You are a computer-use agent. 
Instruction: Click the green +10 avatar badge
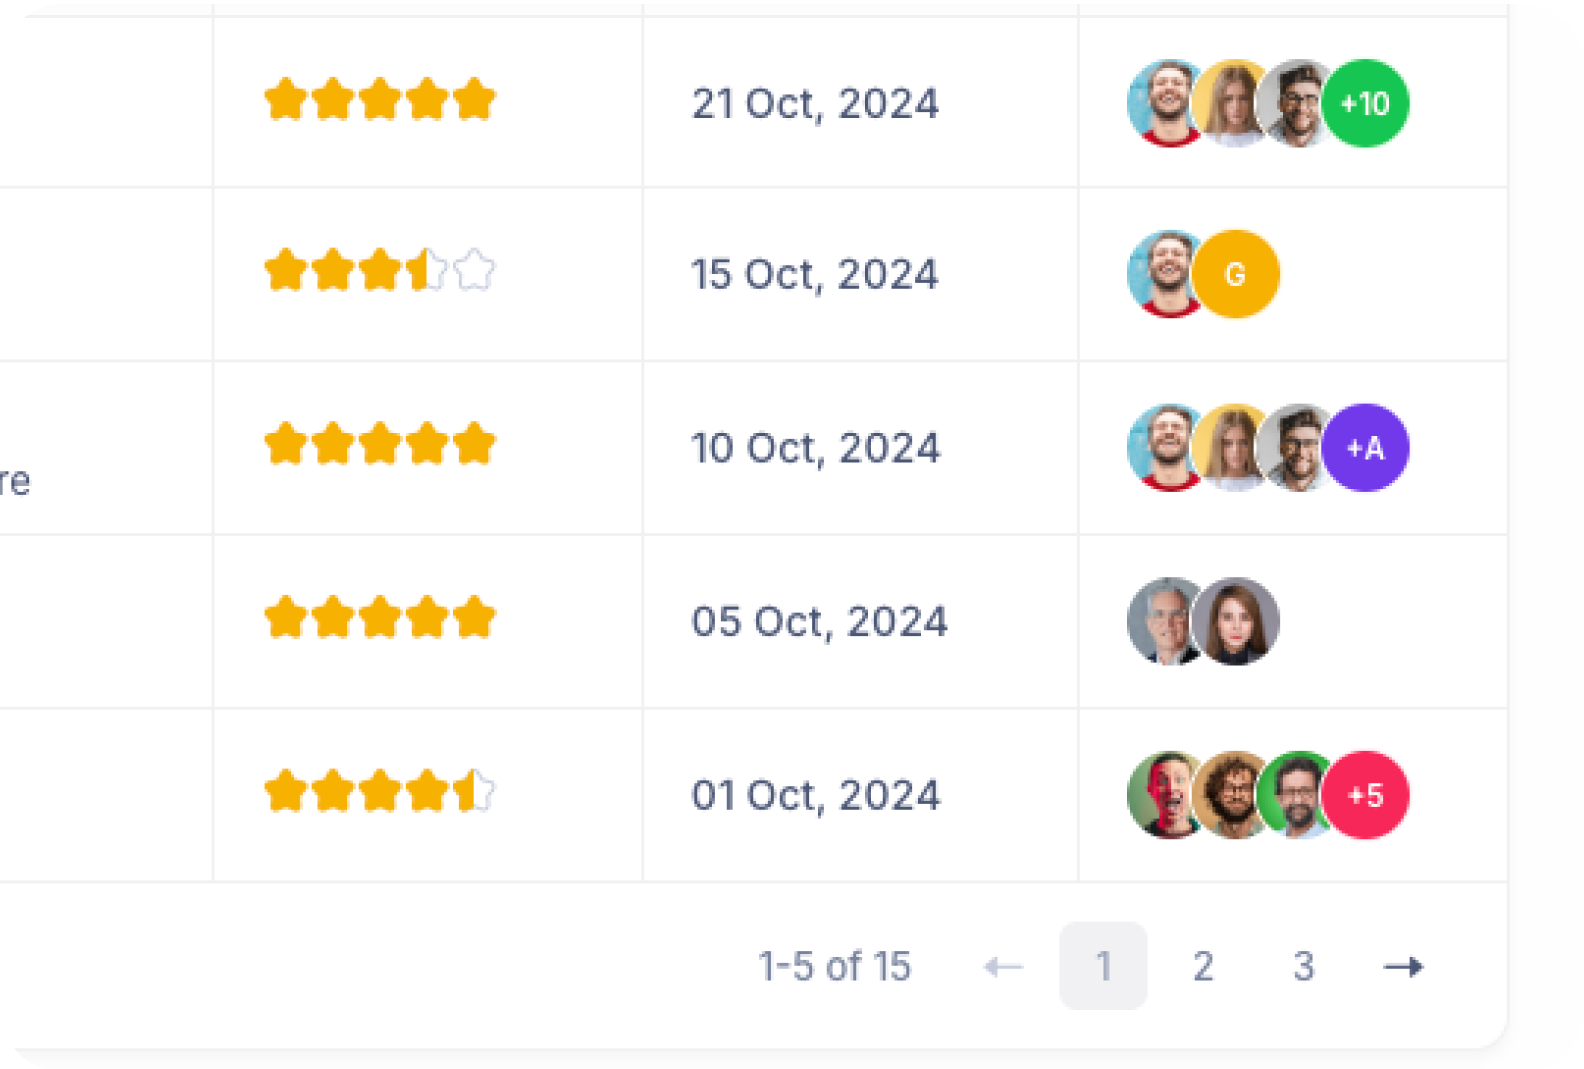pos(1365,103)
